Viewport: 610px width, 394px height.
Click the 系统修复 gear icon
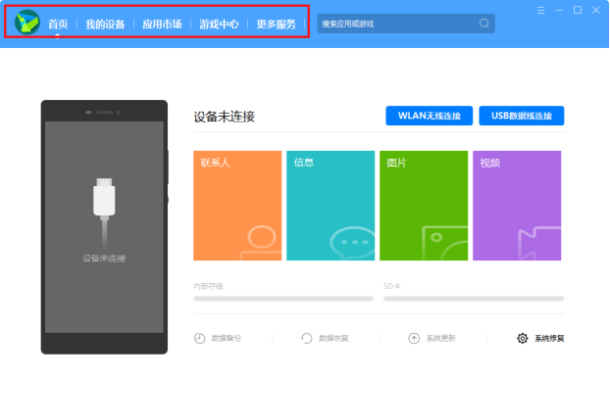(522, 338)
